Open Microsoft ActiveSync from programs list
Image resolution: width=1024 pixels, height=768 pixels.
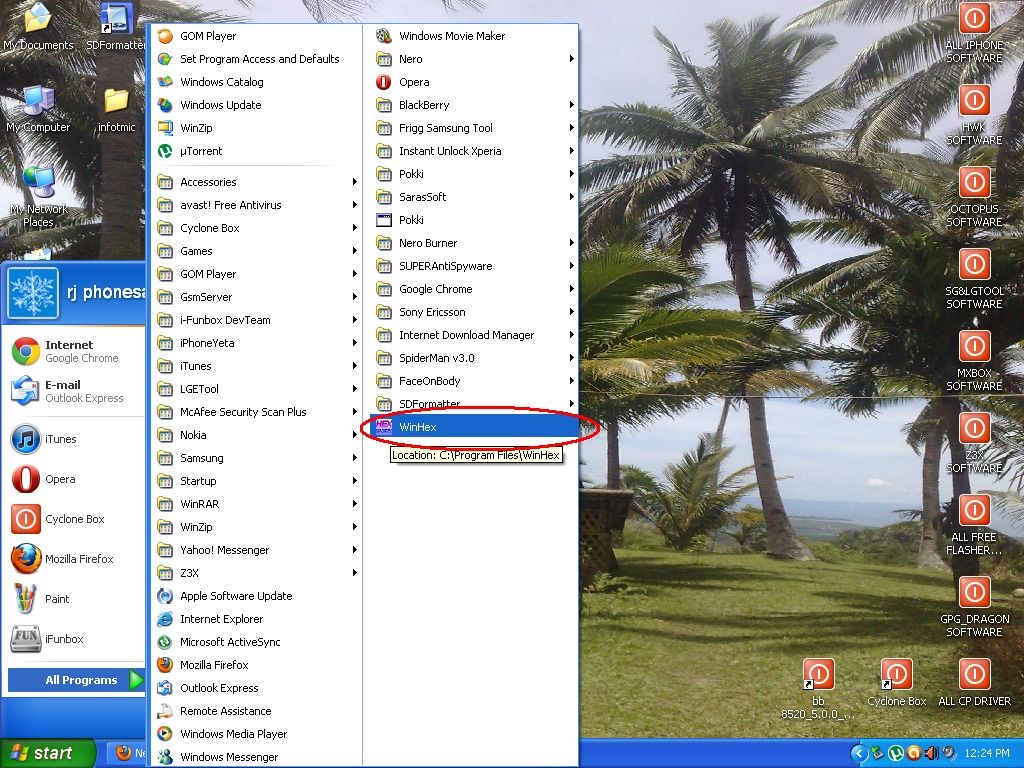click(x=256, y=642)
